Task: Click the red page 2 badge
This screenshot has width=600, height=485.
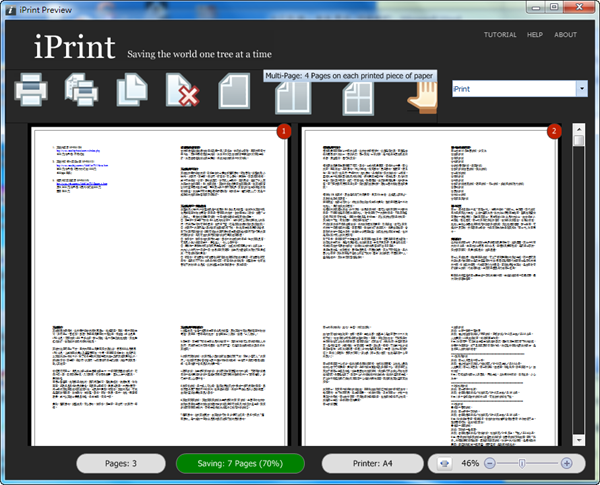Action: click(x=554, y=131)
